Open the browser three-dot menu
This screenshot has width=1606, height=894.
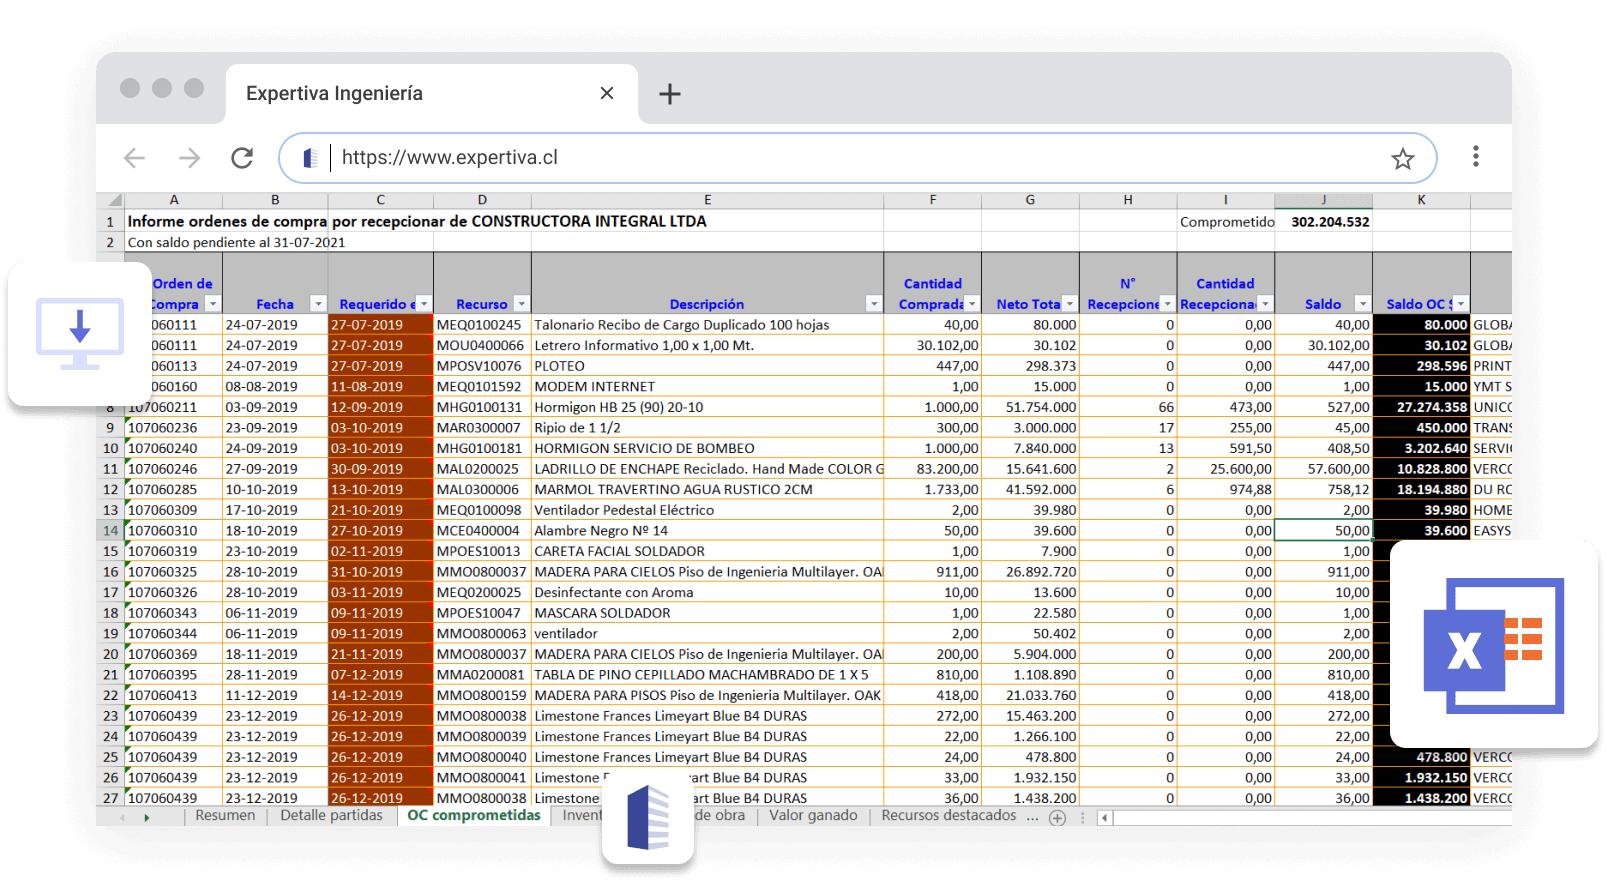(x=1475, y=157)
